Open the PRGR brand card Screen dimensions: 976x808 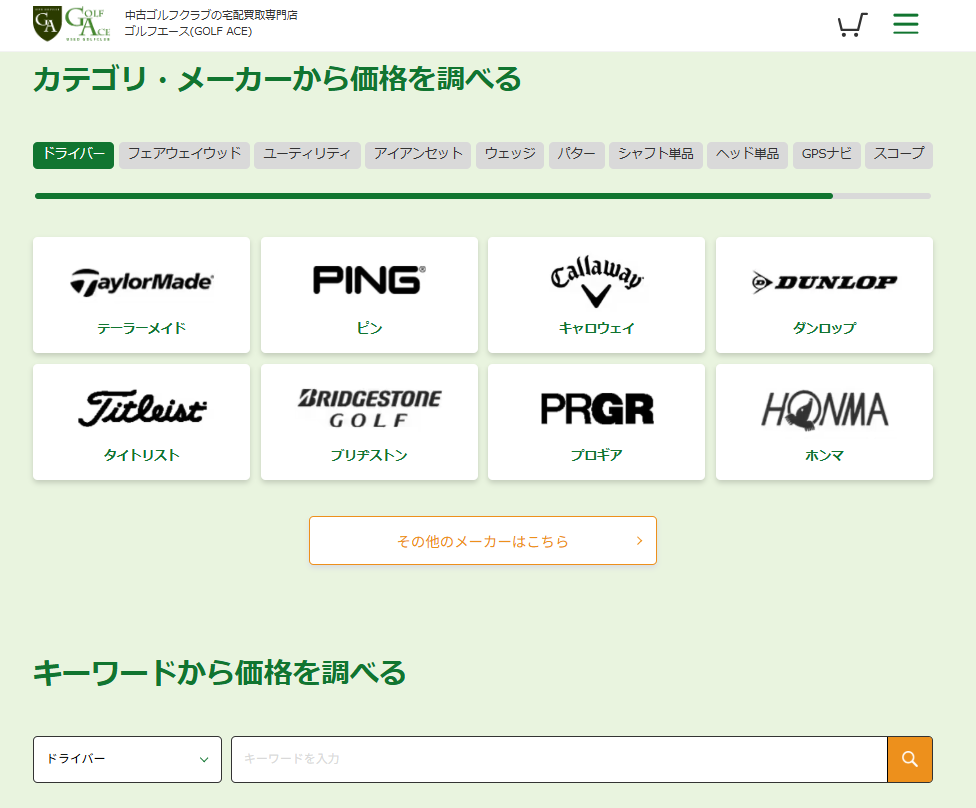596,422
